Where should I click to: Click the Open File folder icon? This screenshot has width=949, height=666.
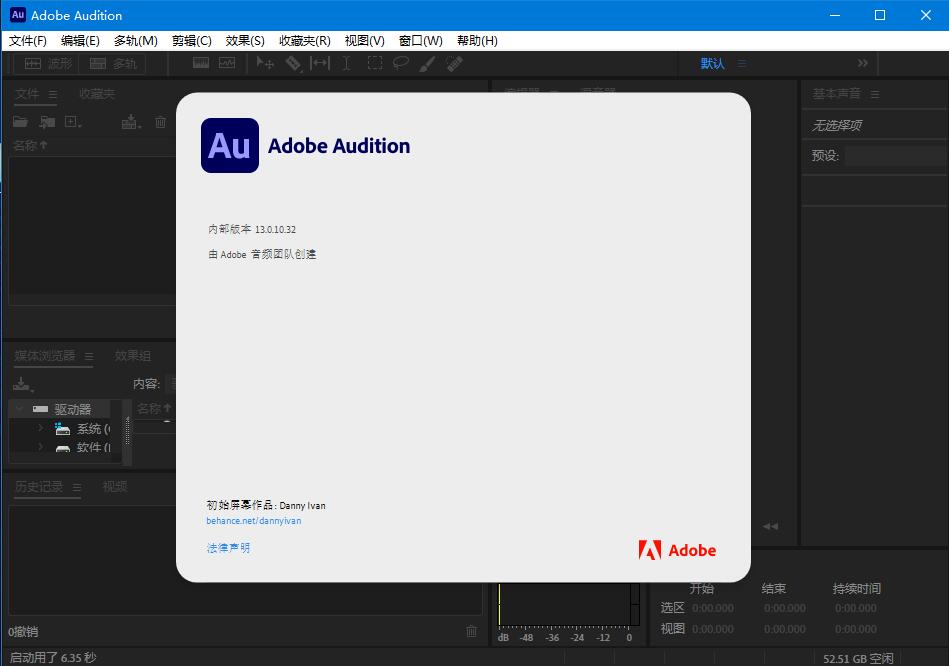coord(21,122)
